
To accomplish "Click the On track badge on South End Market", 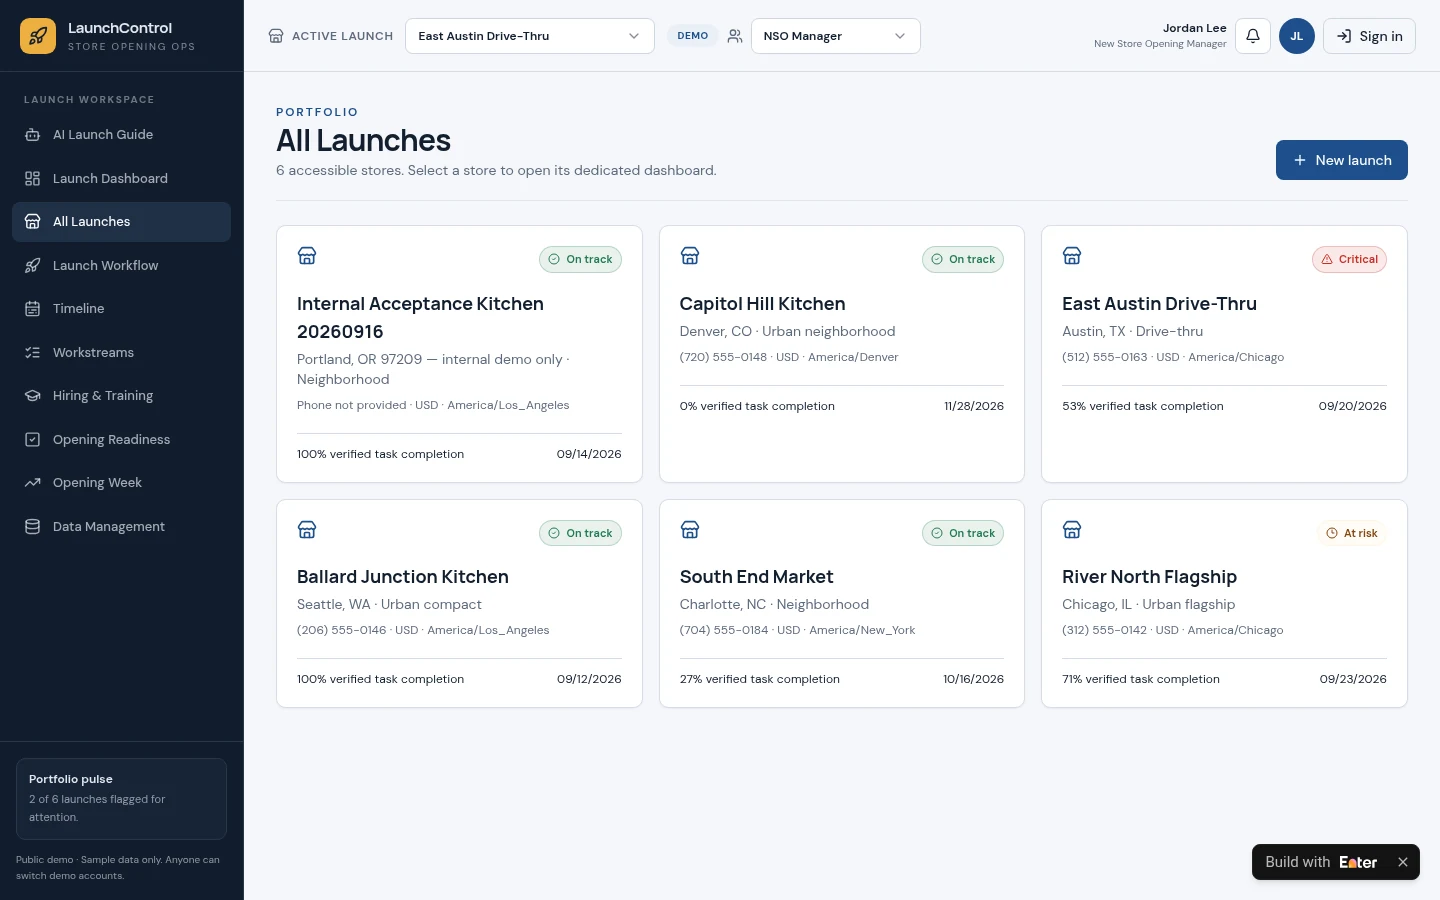I will point(963,534).
